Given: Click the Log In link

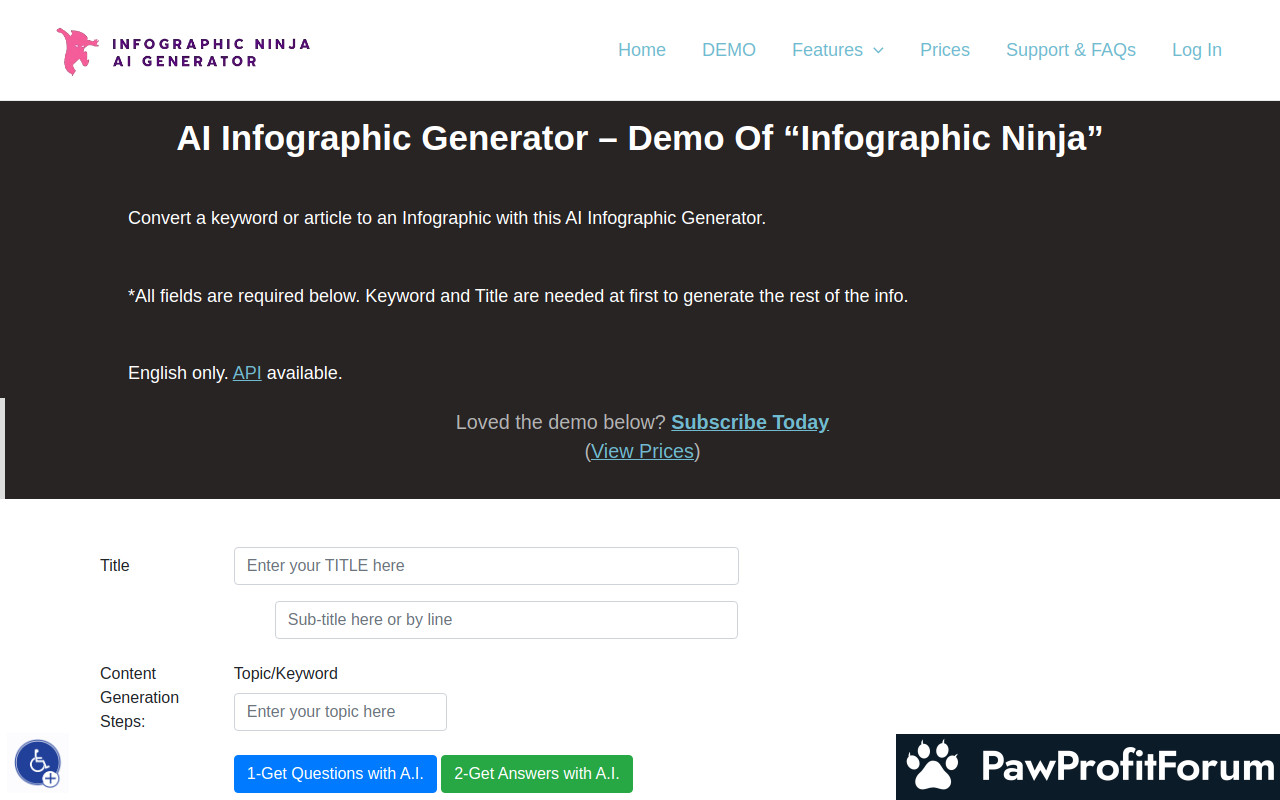Looking at the screenshot, I should (x=1196, y=50).
